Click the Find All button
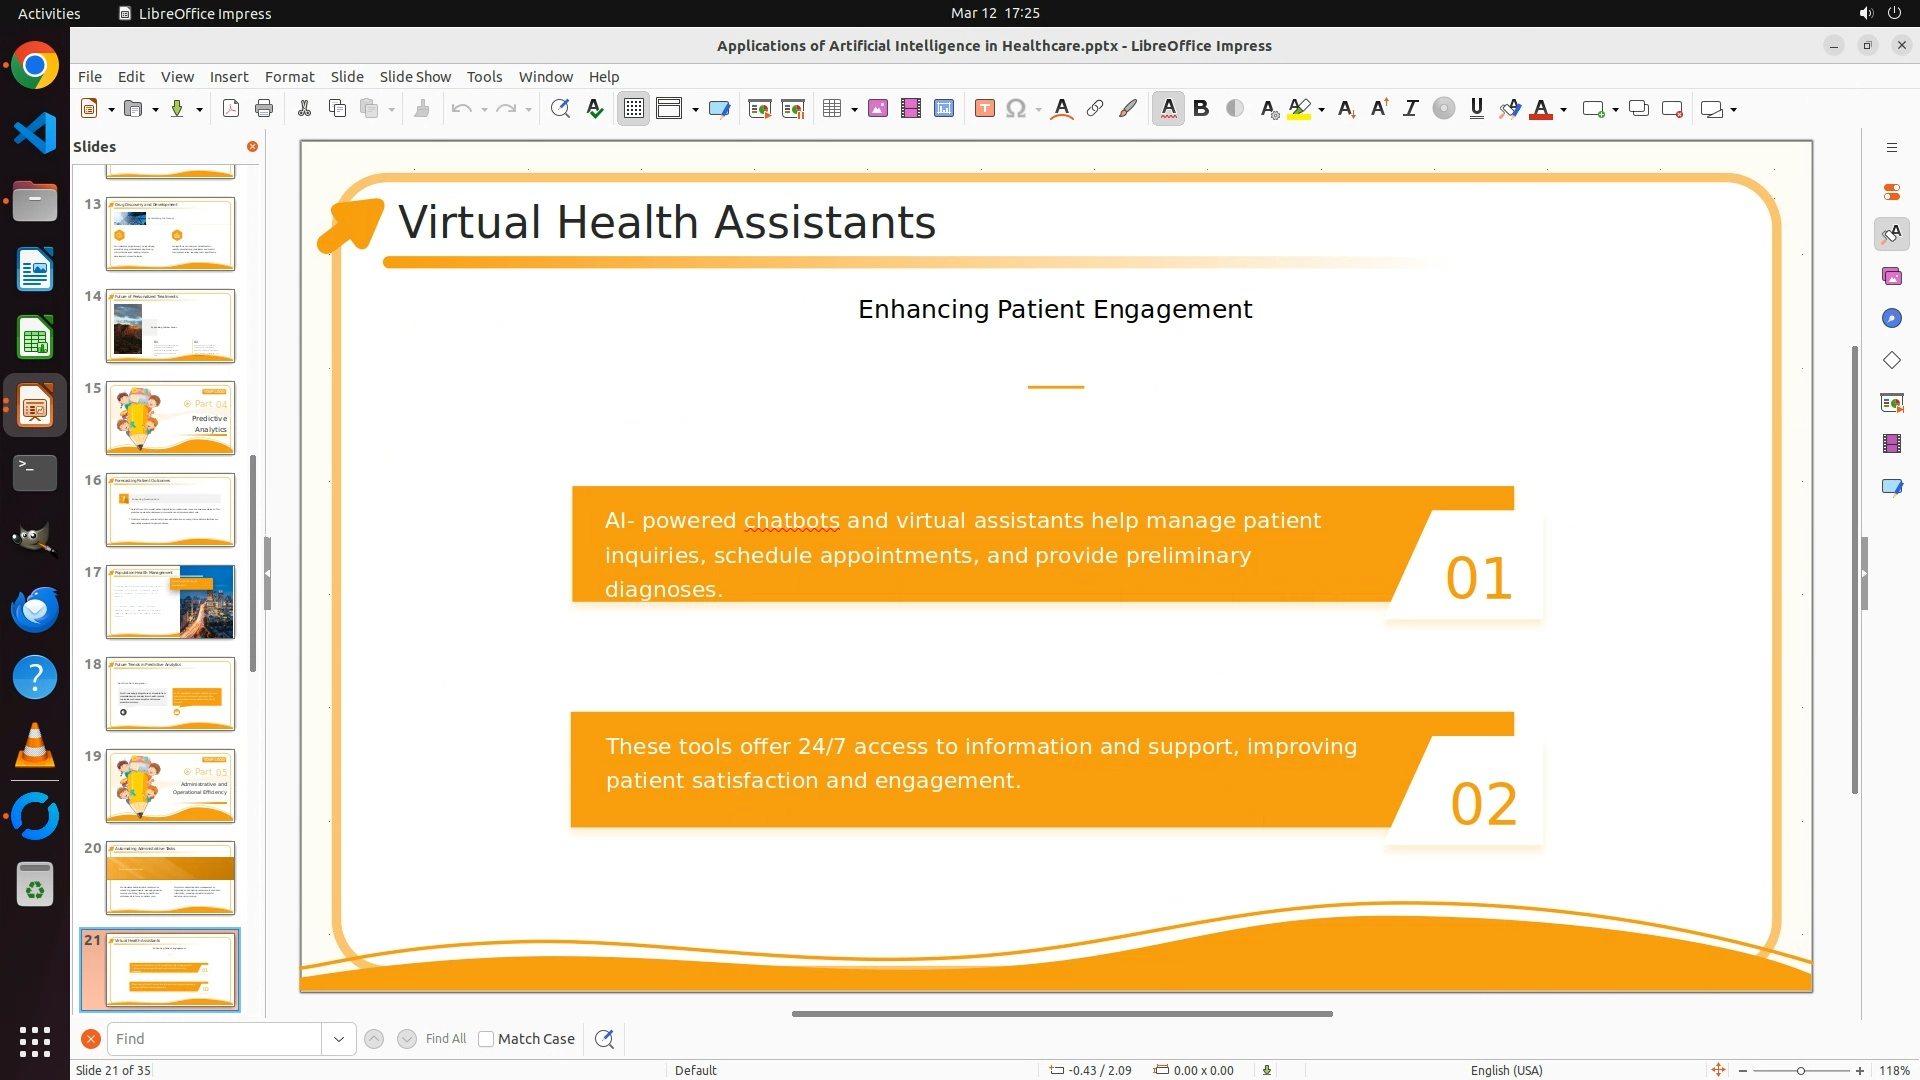 [445, 1039]
